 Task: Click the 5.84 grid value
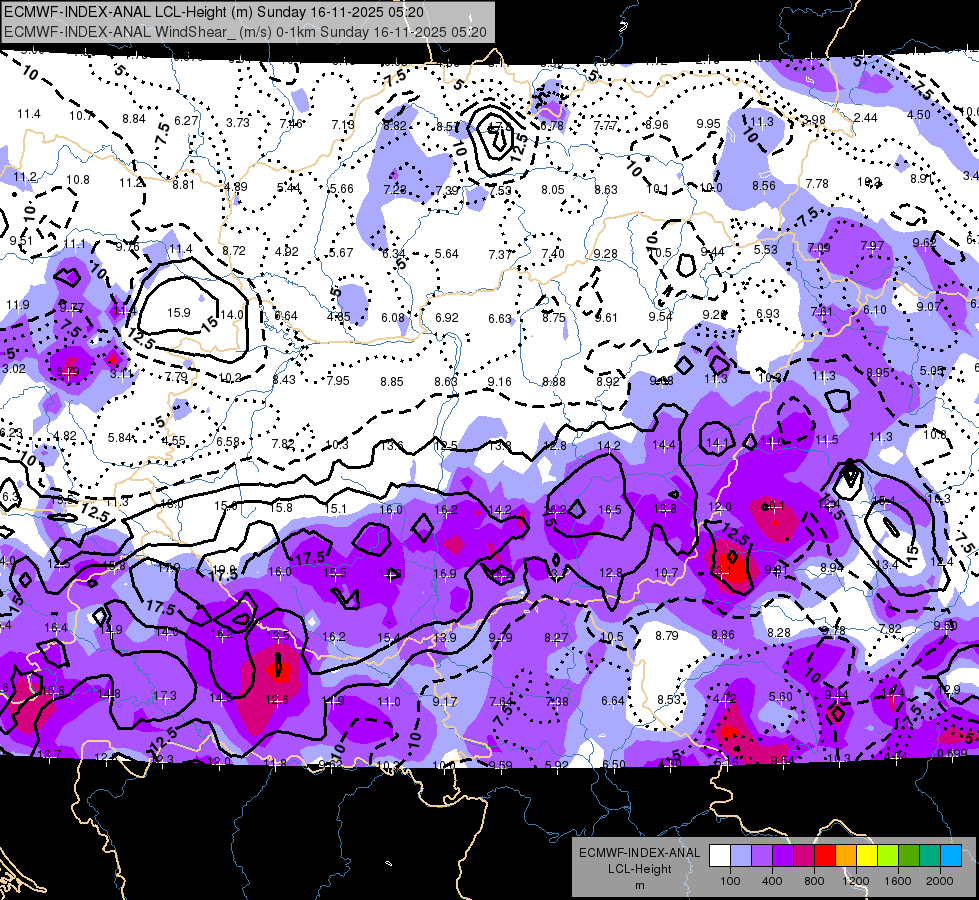[119, 438]
